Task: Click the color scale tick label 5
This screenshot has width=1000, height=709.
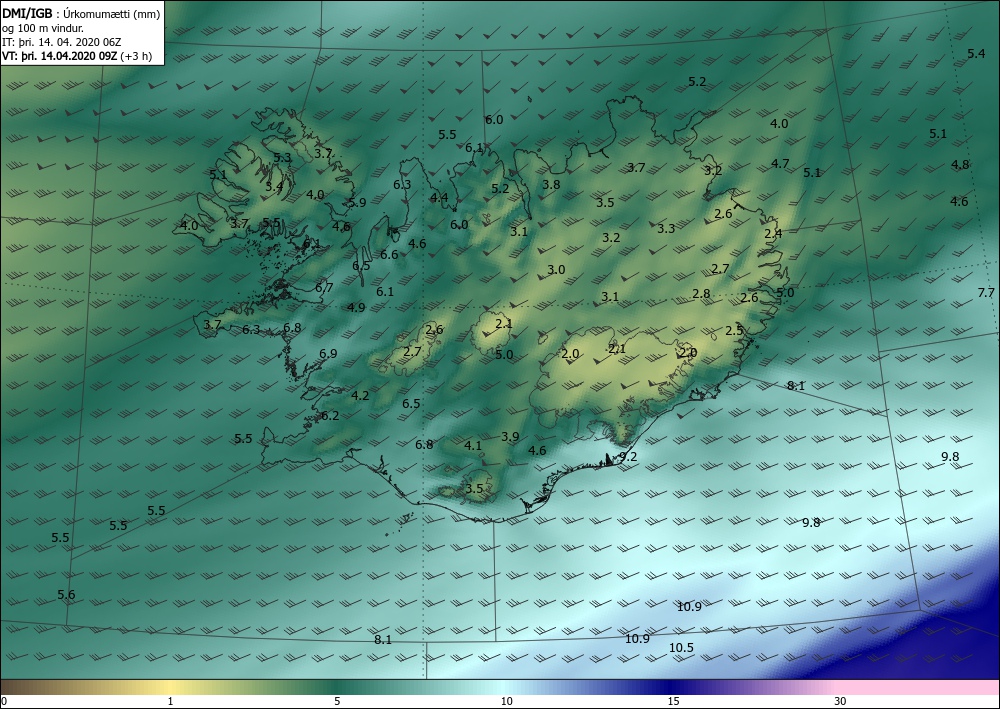Action: (337, 701)
